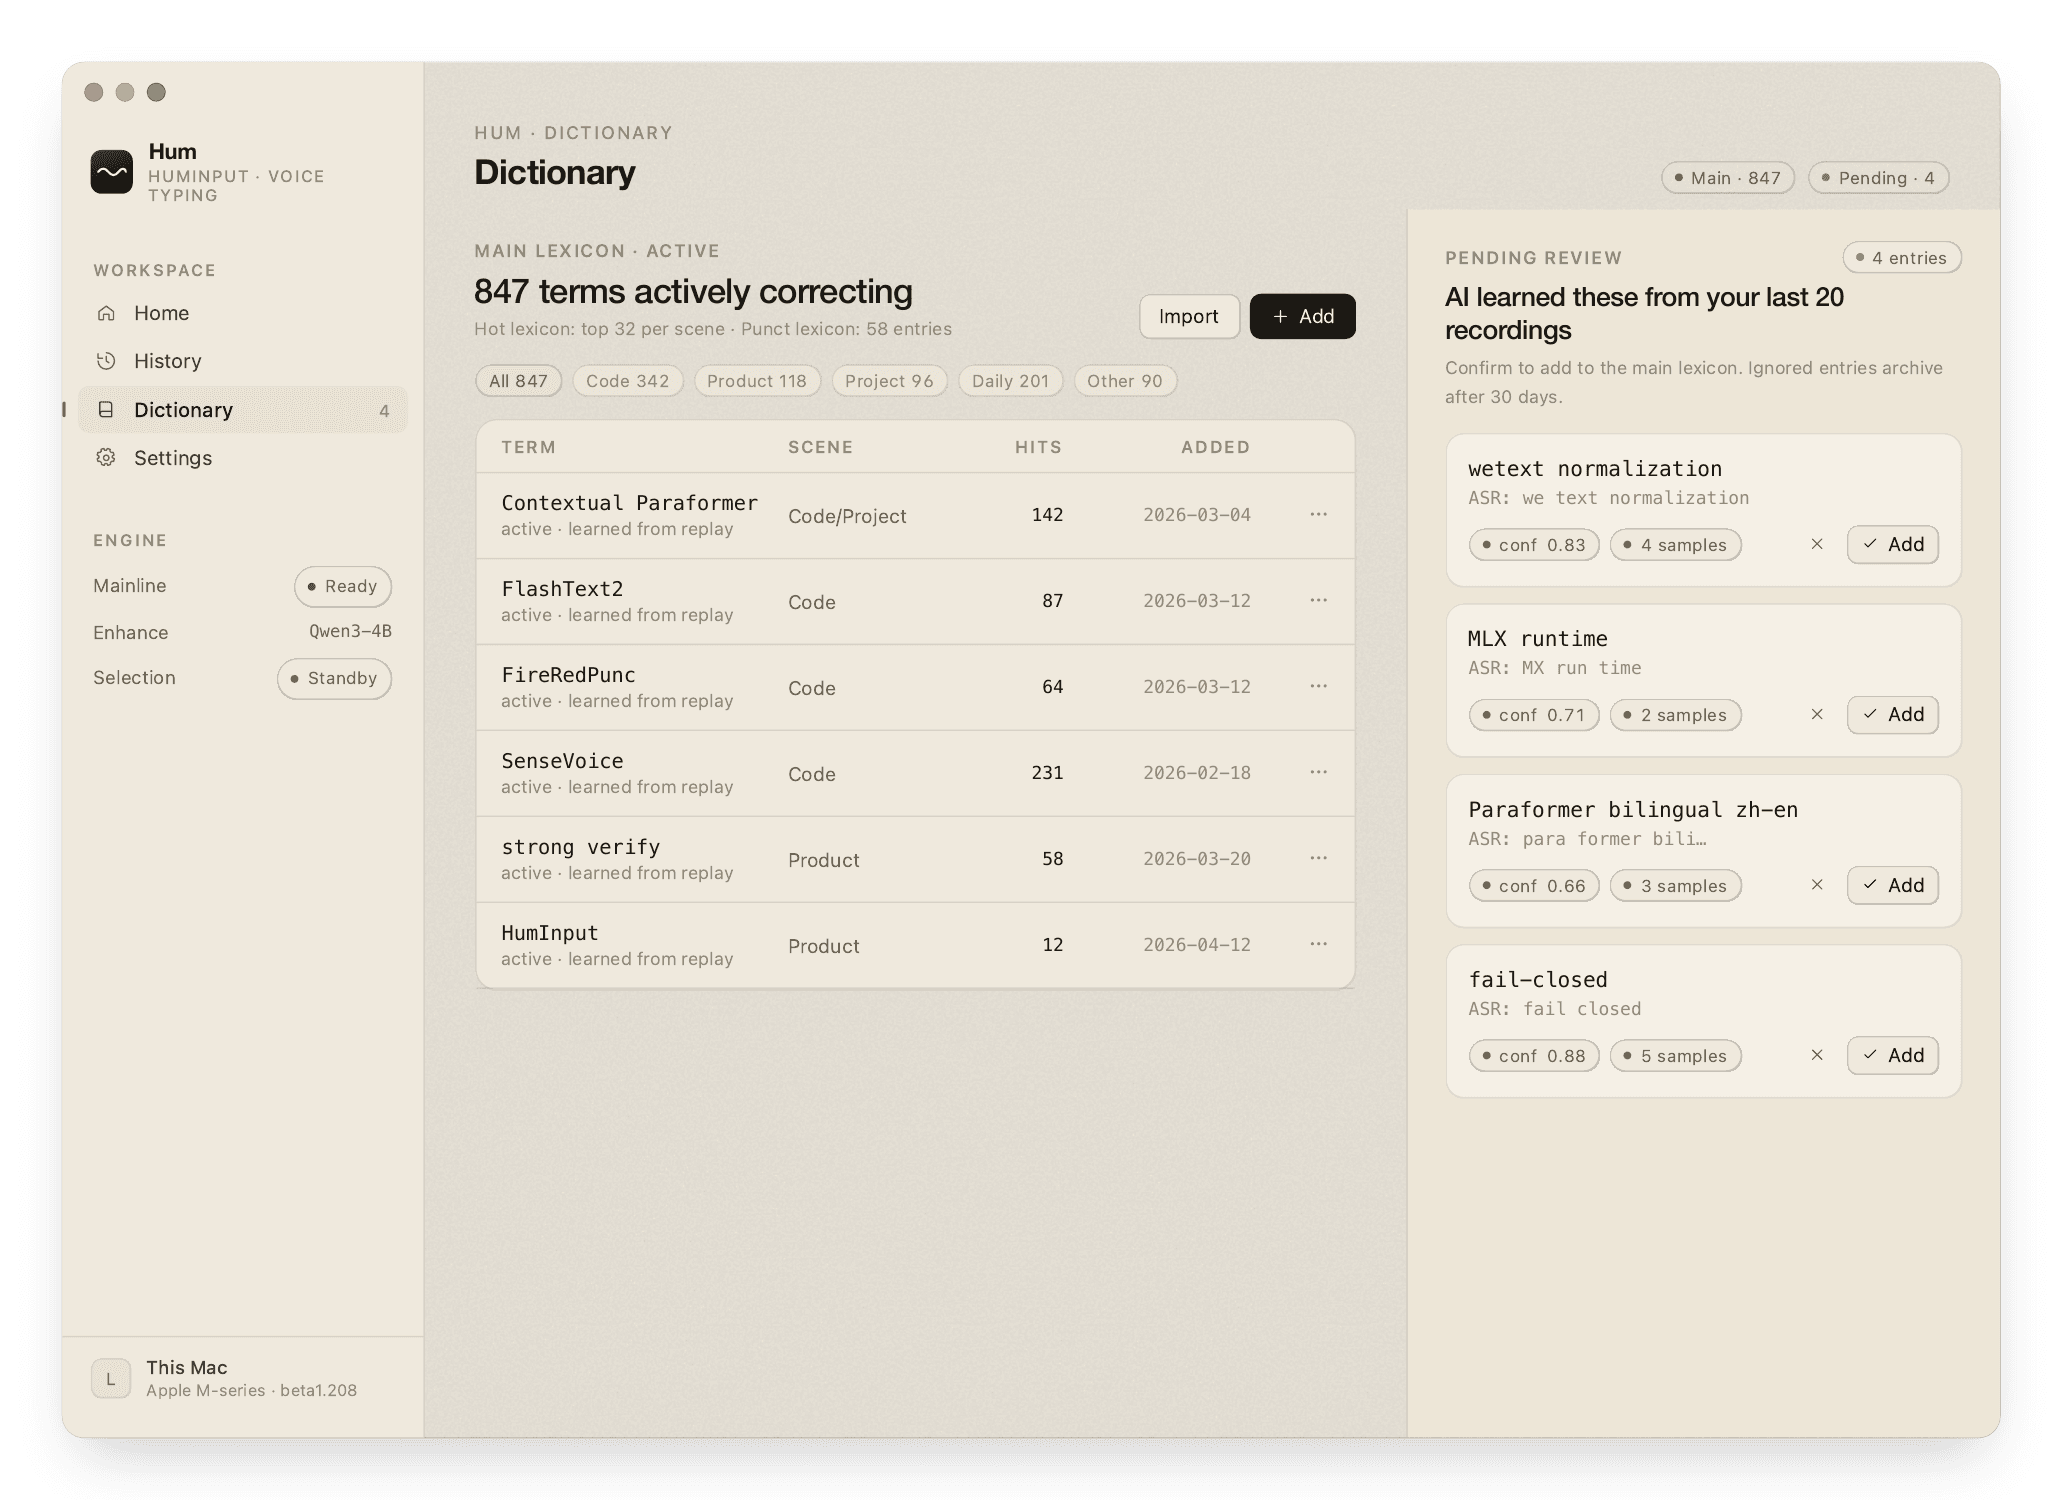2063x1500 pixels.
Task: Select the FireRedPunc term
Action: [x=568, y=675]
